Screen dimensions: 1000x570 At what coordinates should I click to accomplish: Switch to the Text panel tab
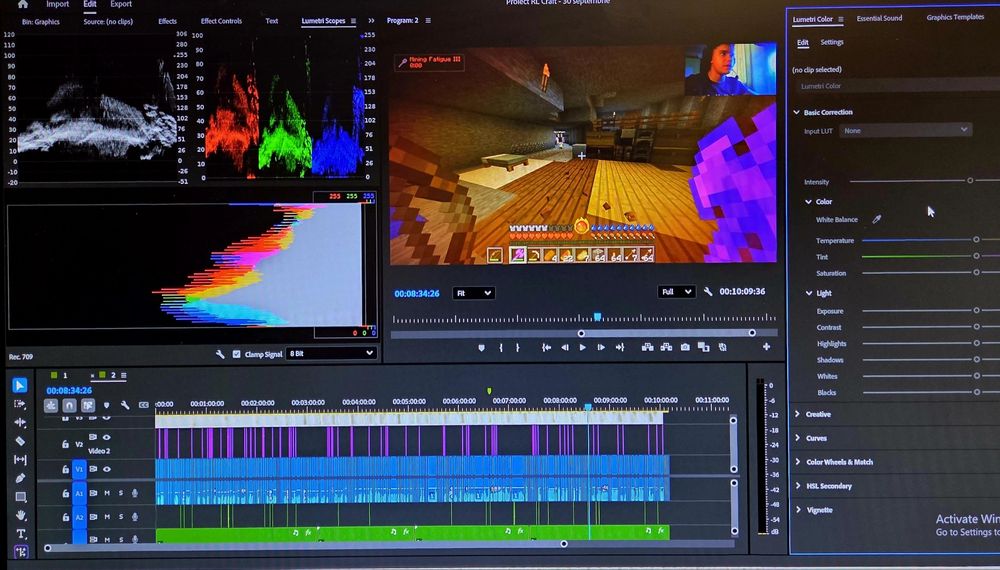coord(272,21)
